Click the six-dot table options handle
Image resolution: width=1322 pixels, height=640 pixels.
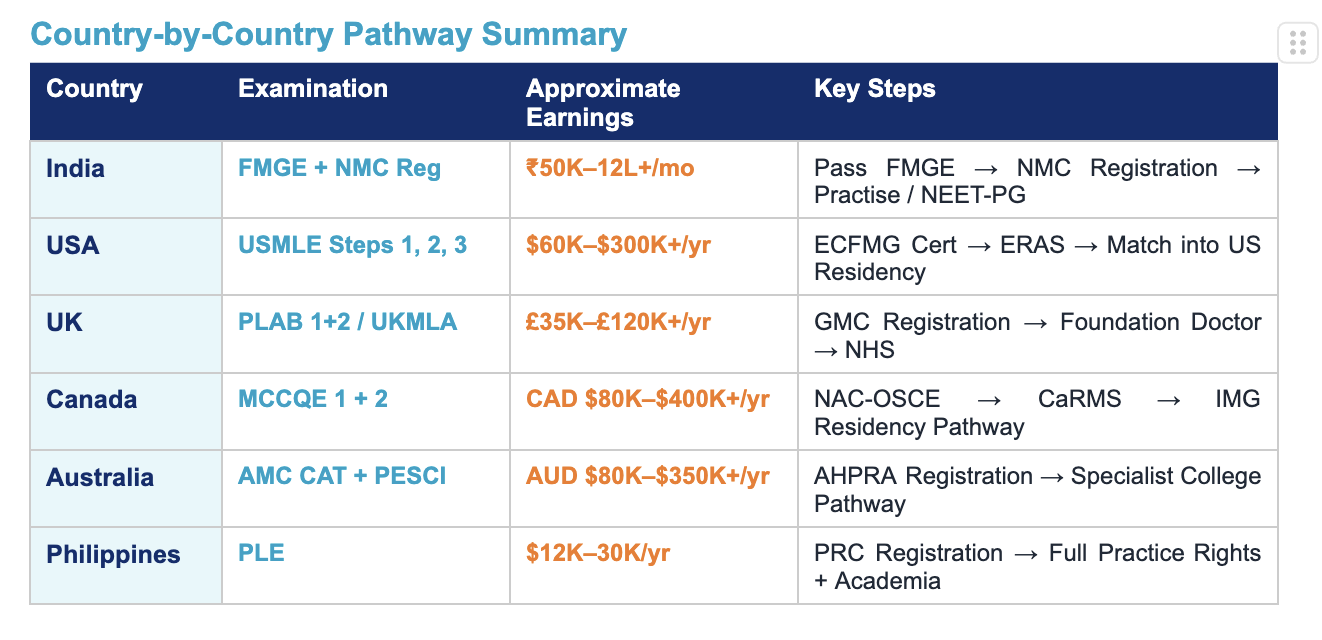click(1298, 43)
